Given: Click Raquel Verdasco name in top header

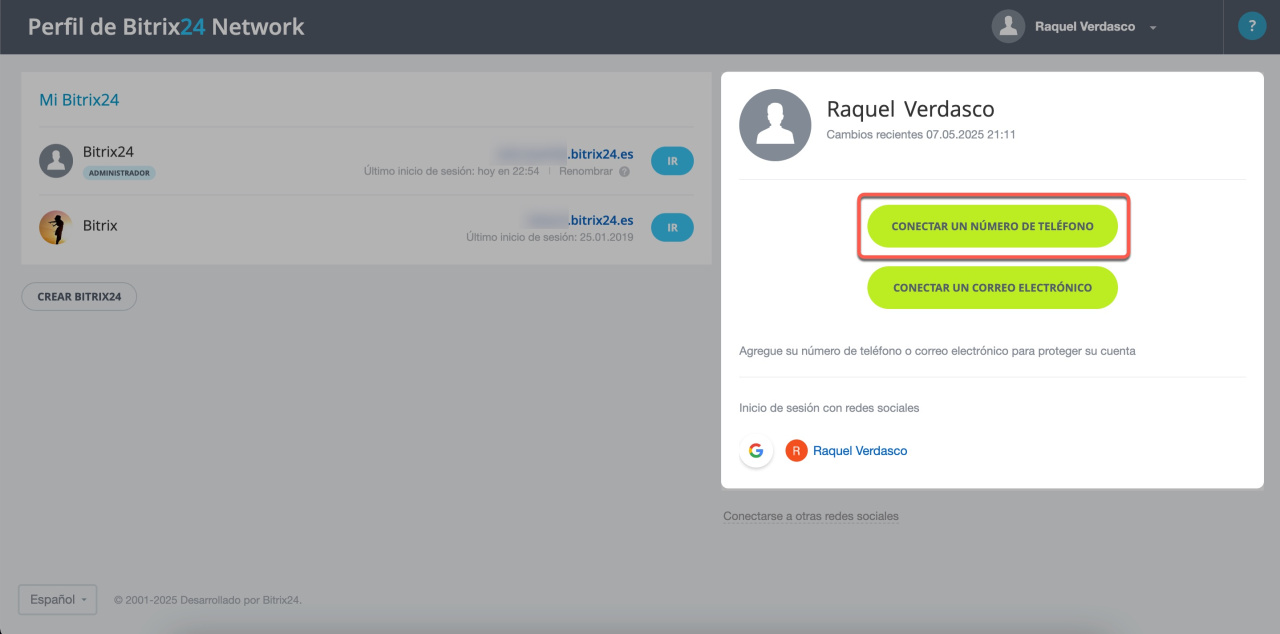Looking at the screenshot, I should click(x=1085, y=27).
